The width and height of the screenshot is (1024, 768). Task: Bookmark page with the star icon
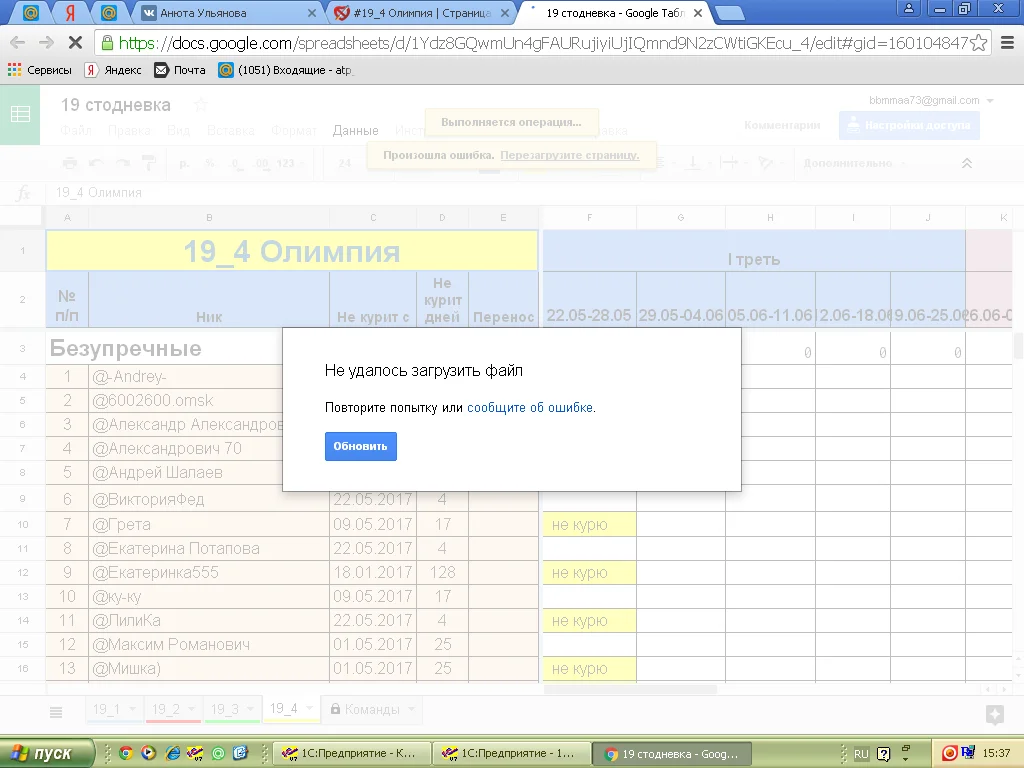[x=979, y=43]
